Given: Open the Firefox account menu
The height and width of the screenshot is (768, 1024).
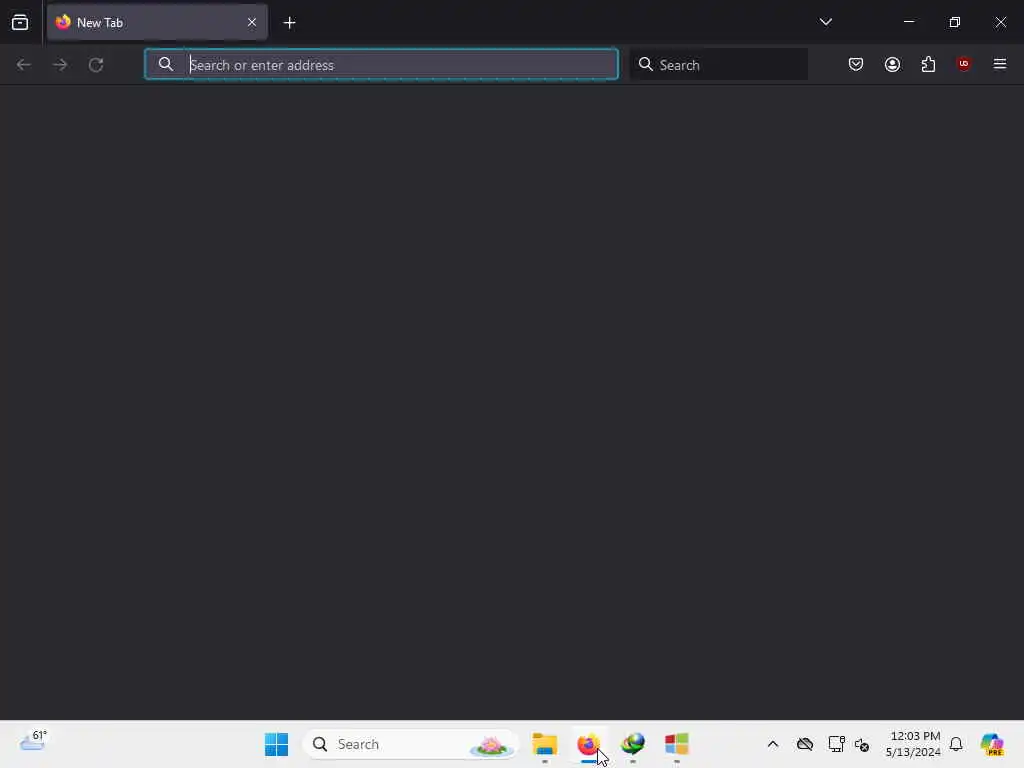Looking at the screenshot, I should click(892, 65).
